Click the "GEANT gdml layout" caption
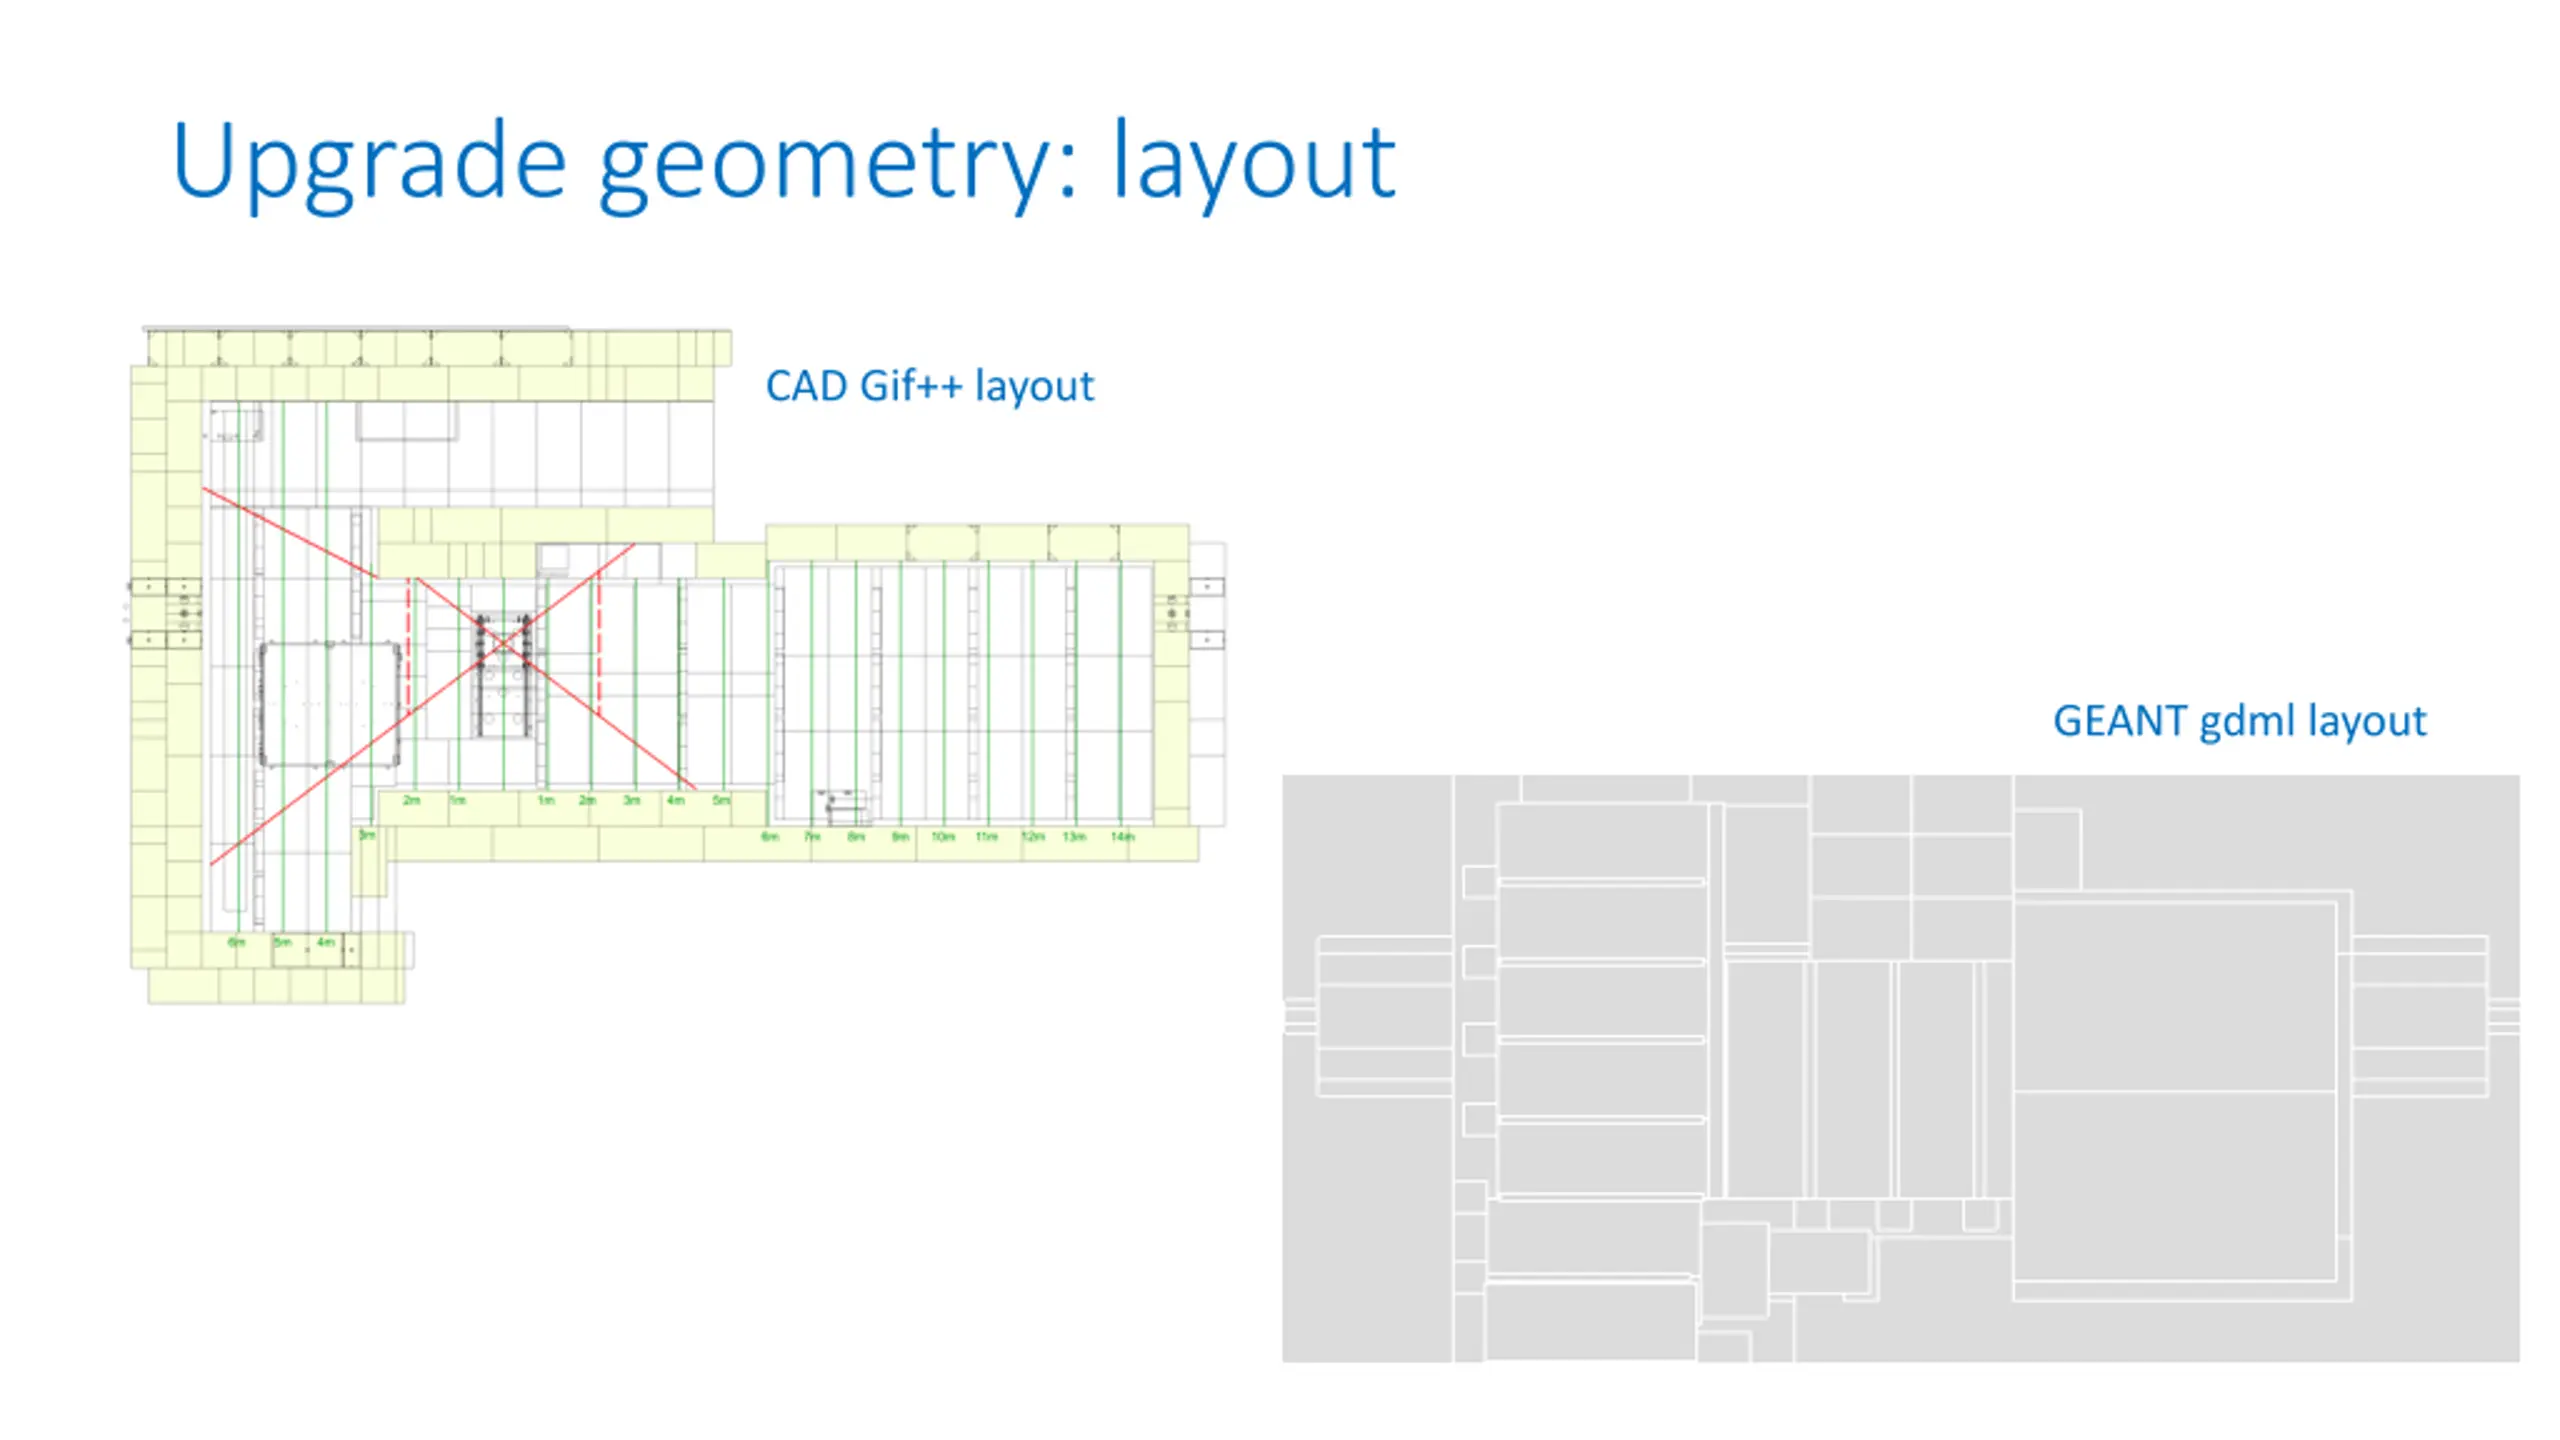The image size is (2560, 1440). coord(2239,722)
